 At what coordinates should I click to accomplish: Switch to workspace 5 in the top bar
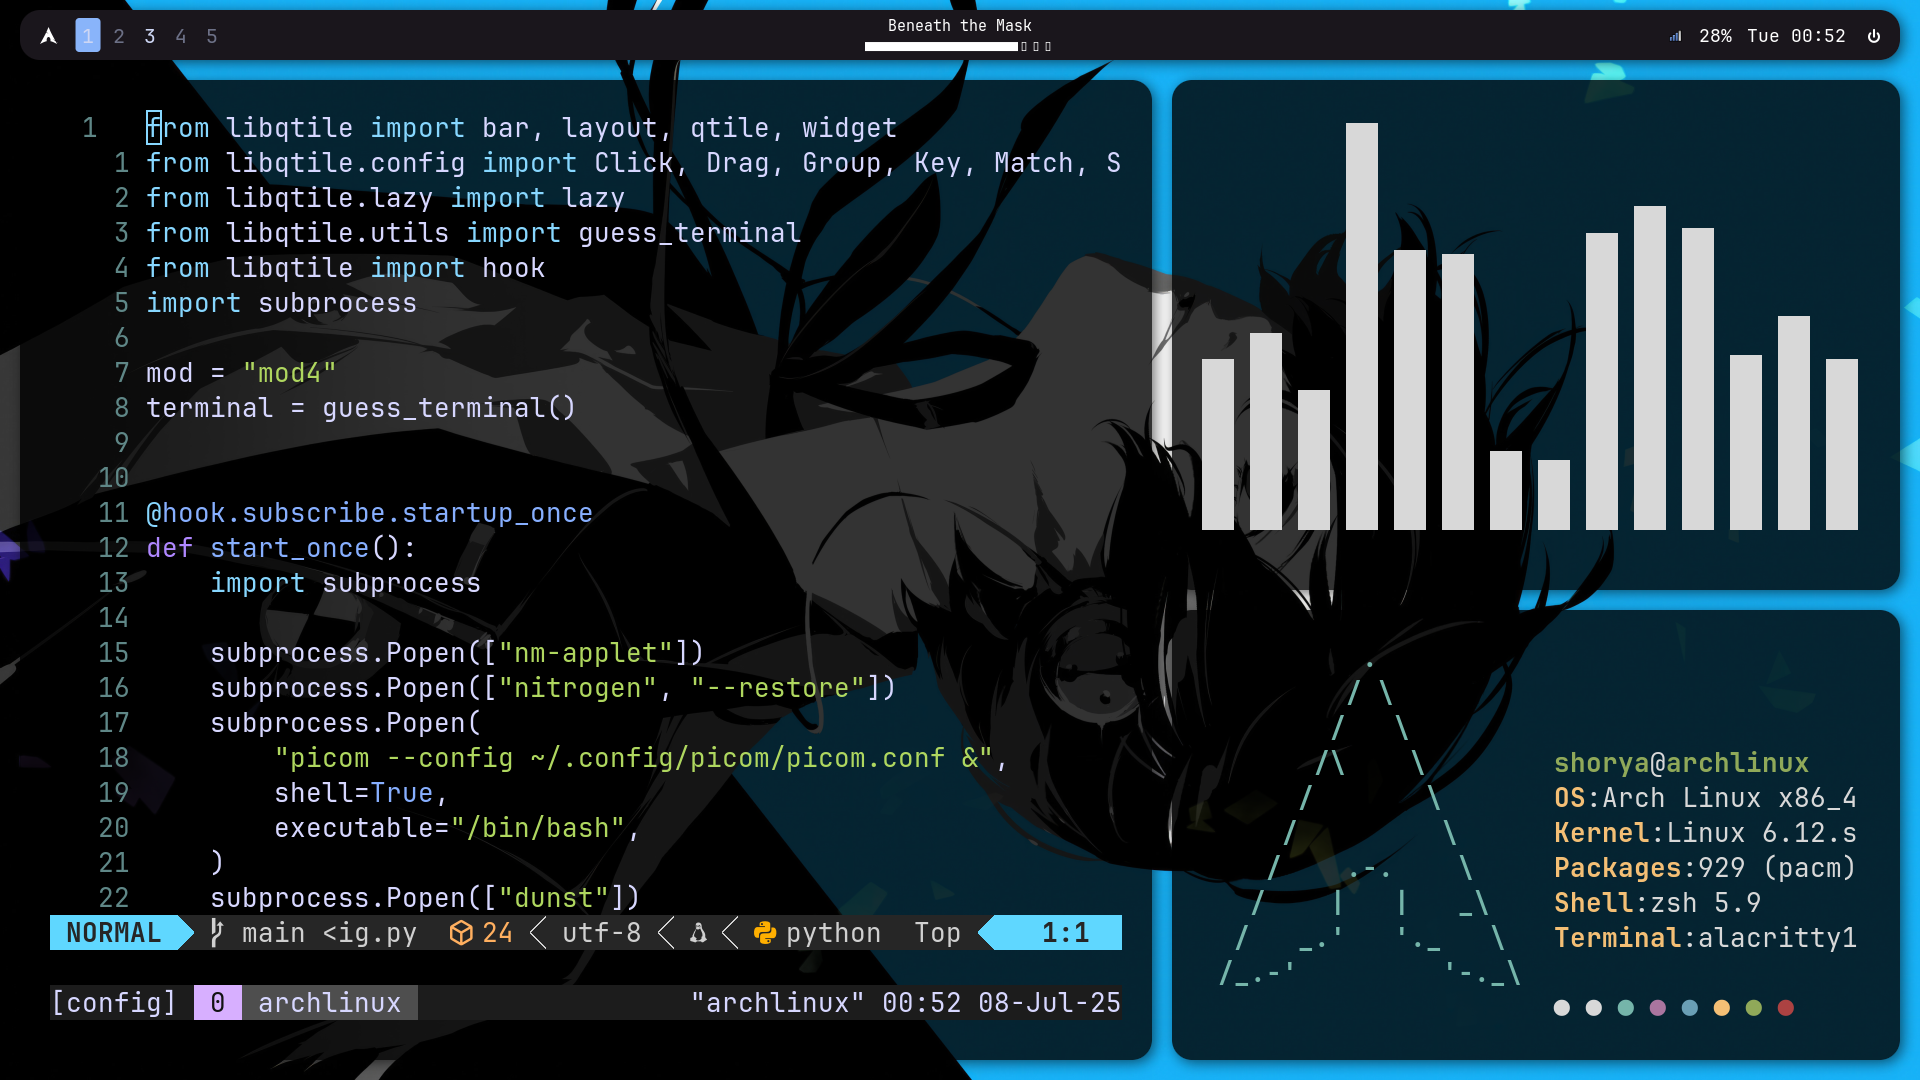[x=212, y=36]
